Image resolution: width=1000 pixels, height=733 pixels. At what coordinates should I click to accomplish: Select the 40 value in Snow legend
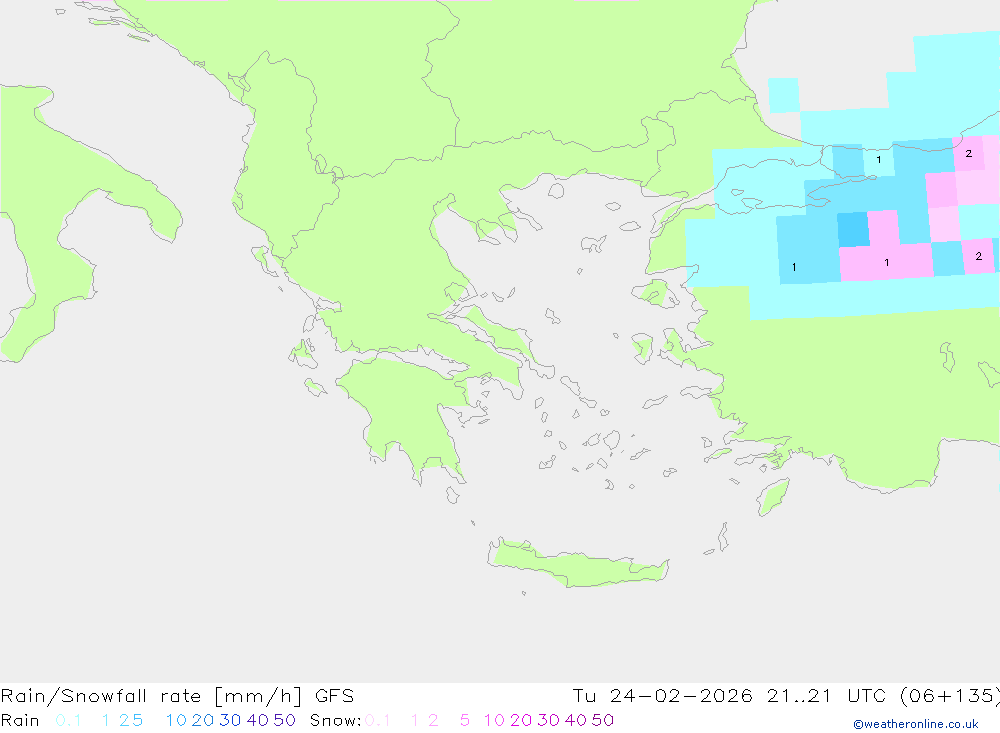click(576, 720)
